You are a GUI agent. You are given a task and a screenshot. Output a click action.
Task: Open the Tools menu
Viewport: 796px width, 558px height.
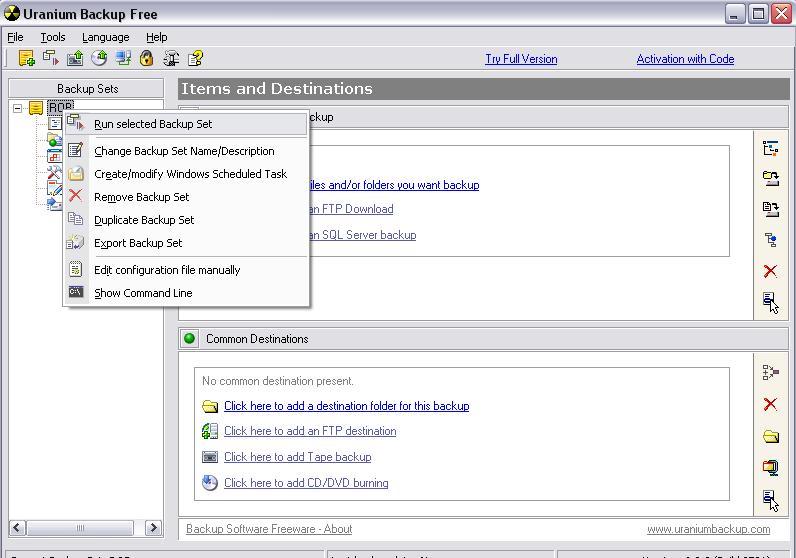pyautogui.click(x=53, y=37)
